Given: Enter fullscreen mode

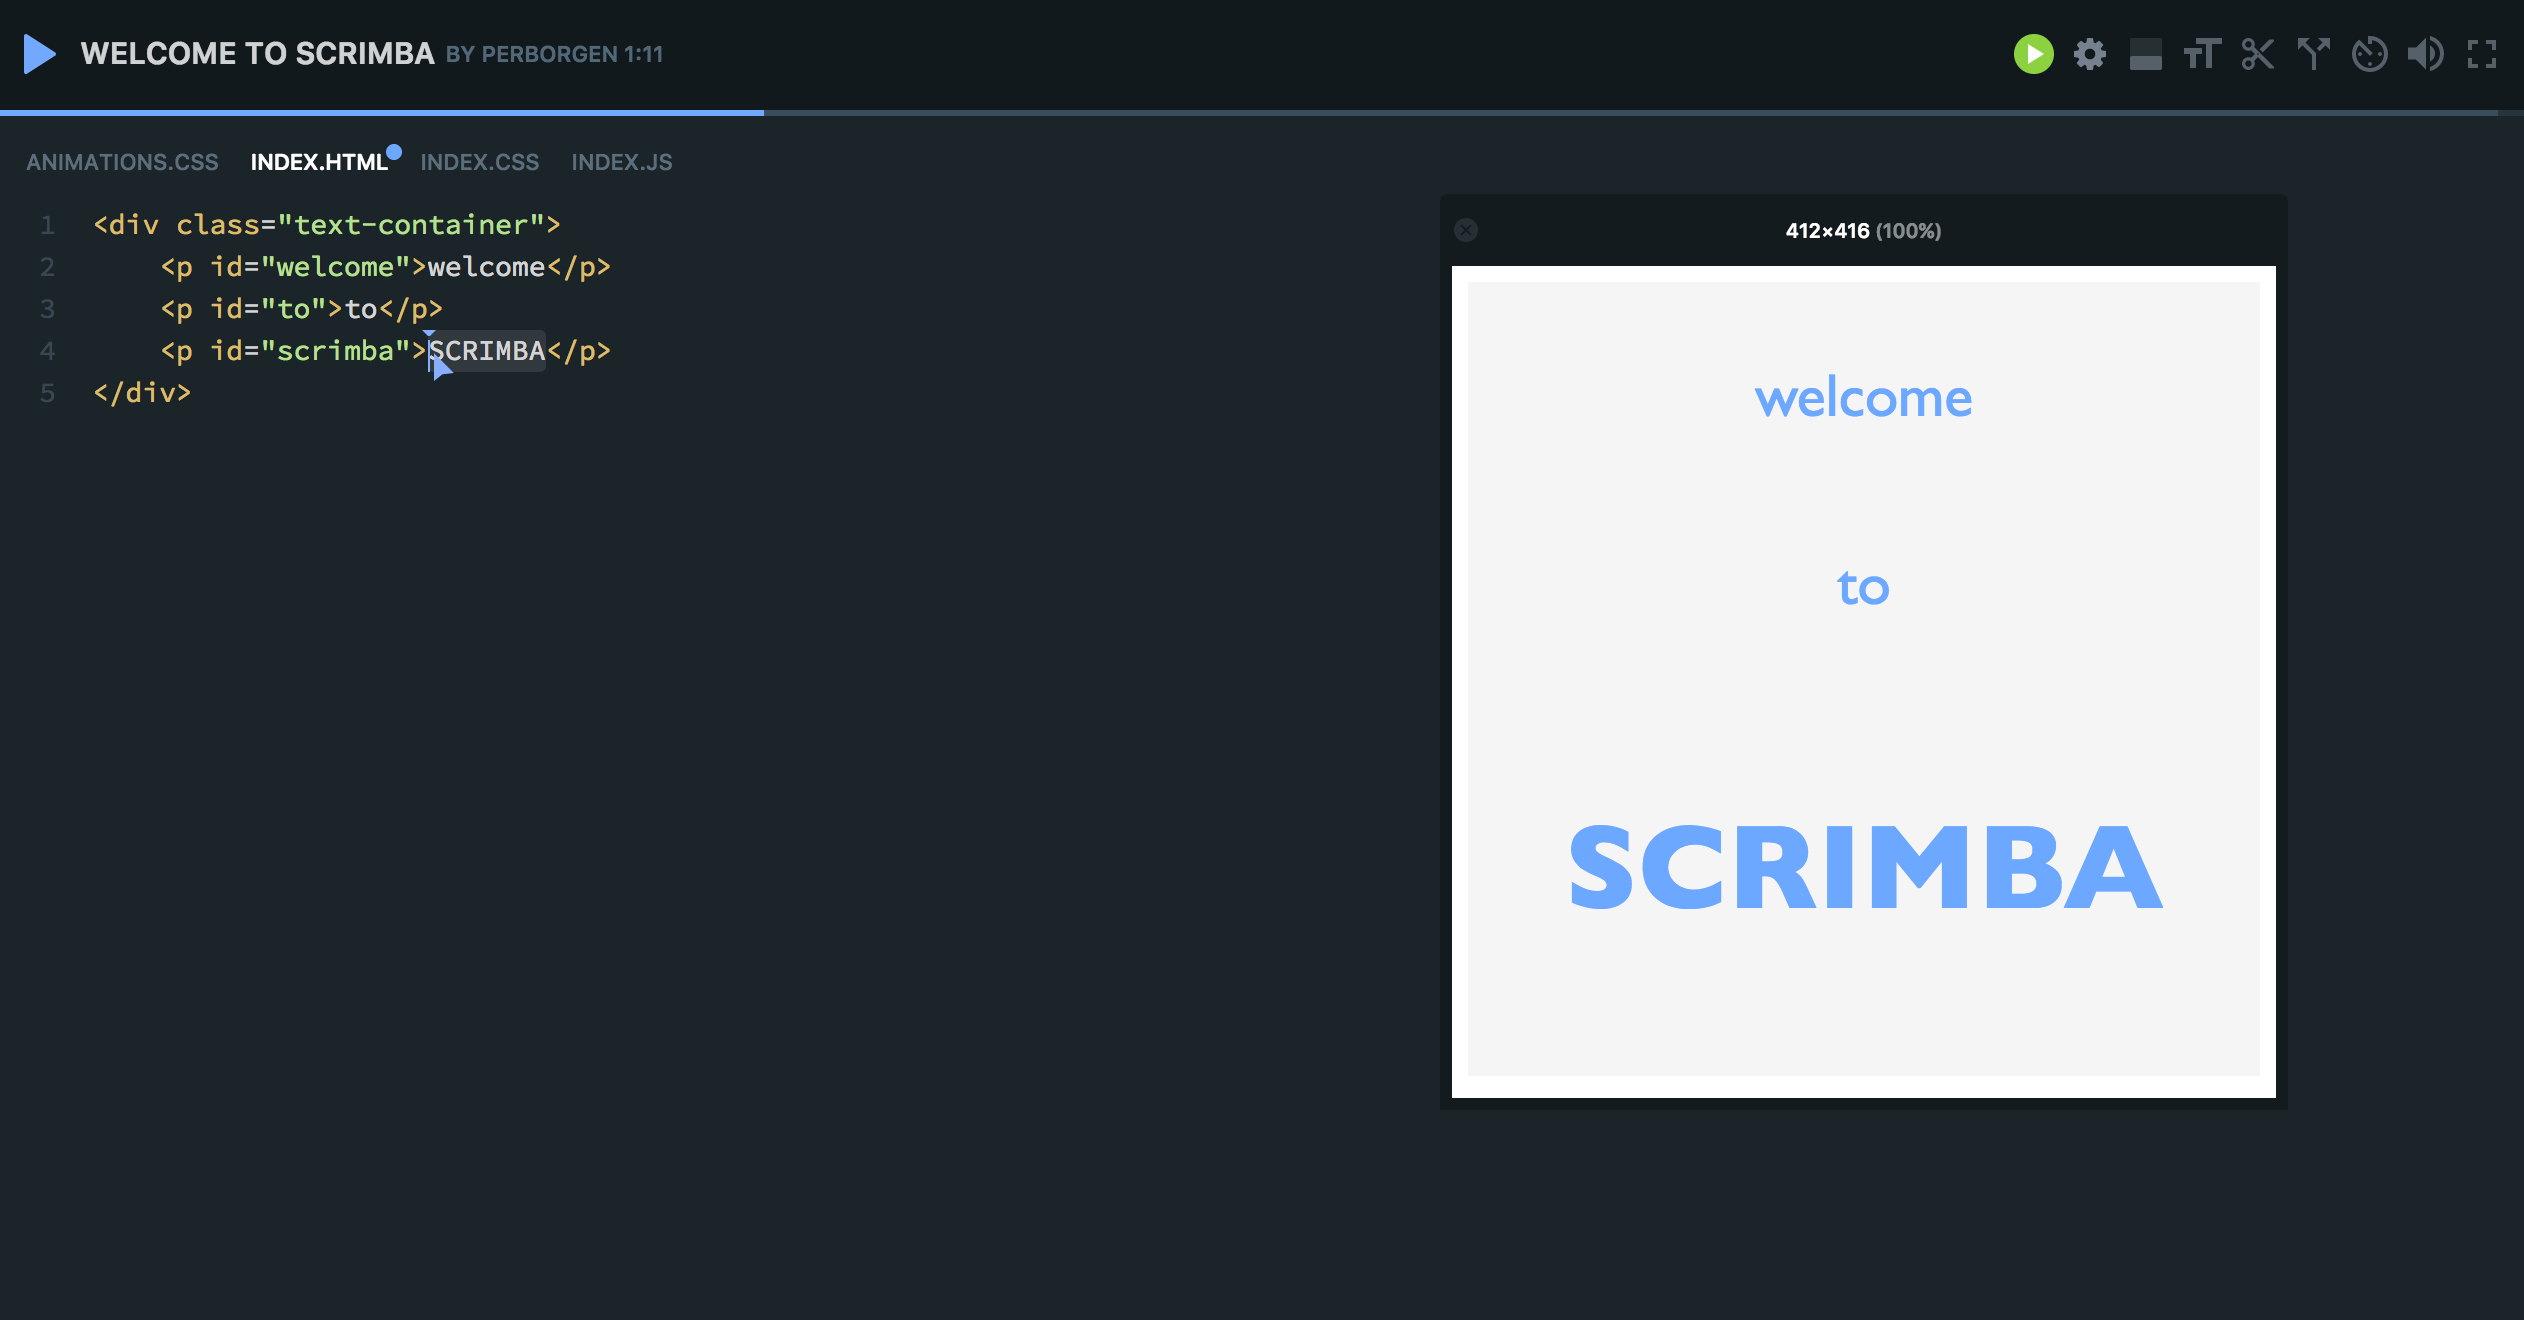Looking at the screenshot, I should (x=2484, y=54).
